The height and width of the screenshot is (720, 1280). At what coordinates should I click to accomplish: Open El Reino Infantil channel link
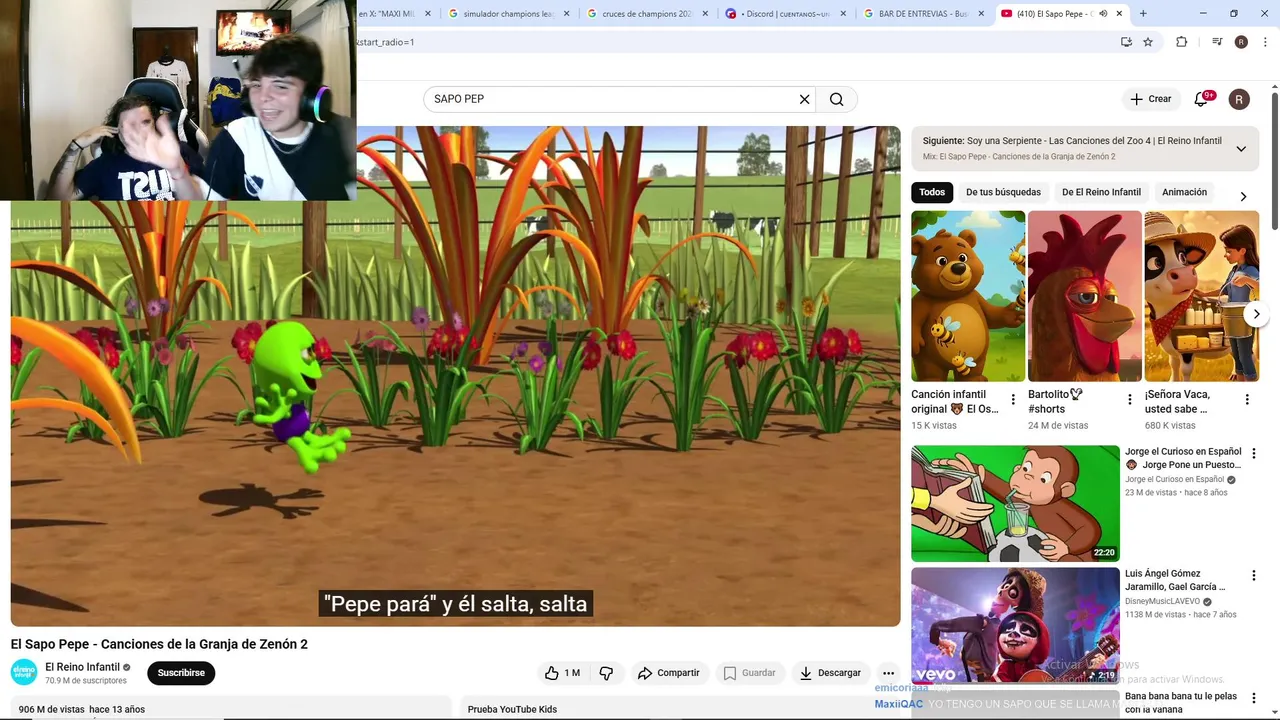[x=83, y=667]
